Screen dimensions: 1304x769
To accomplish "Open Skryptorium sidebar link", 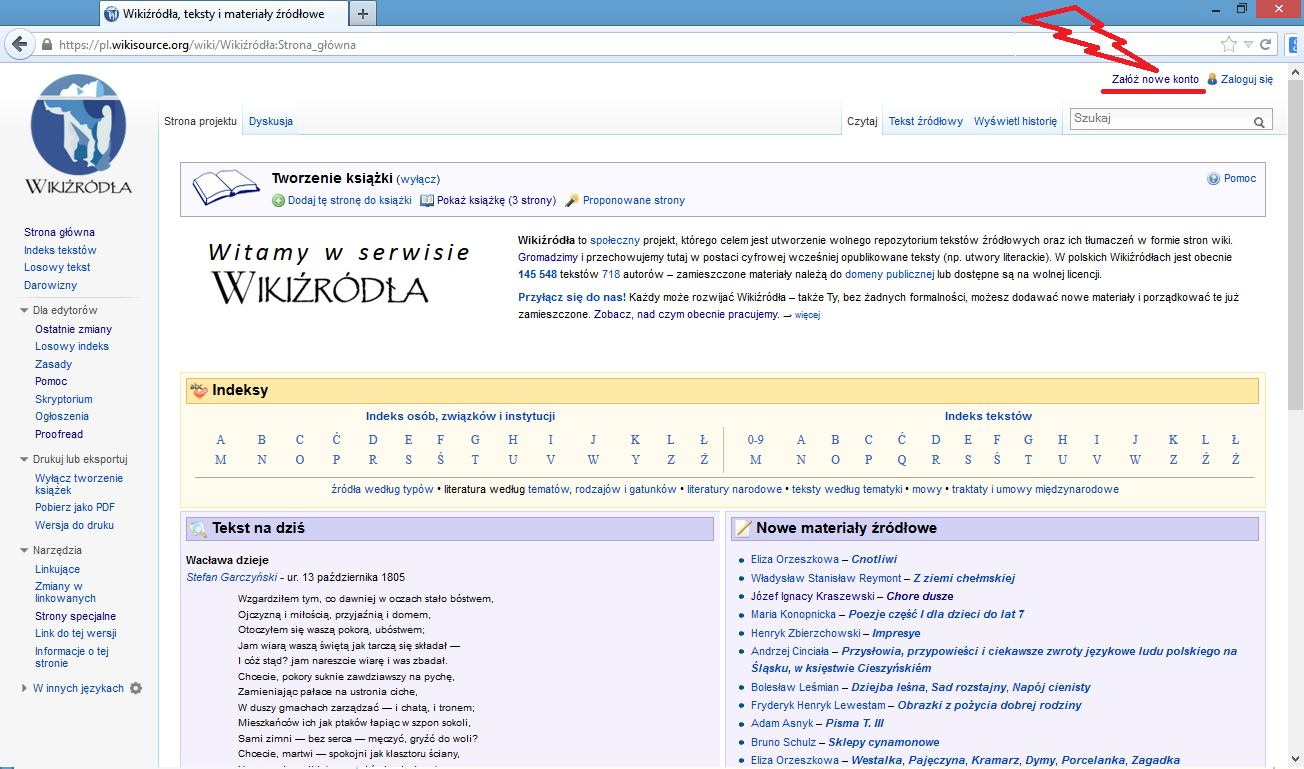I will point(63,399).
